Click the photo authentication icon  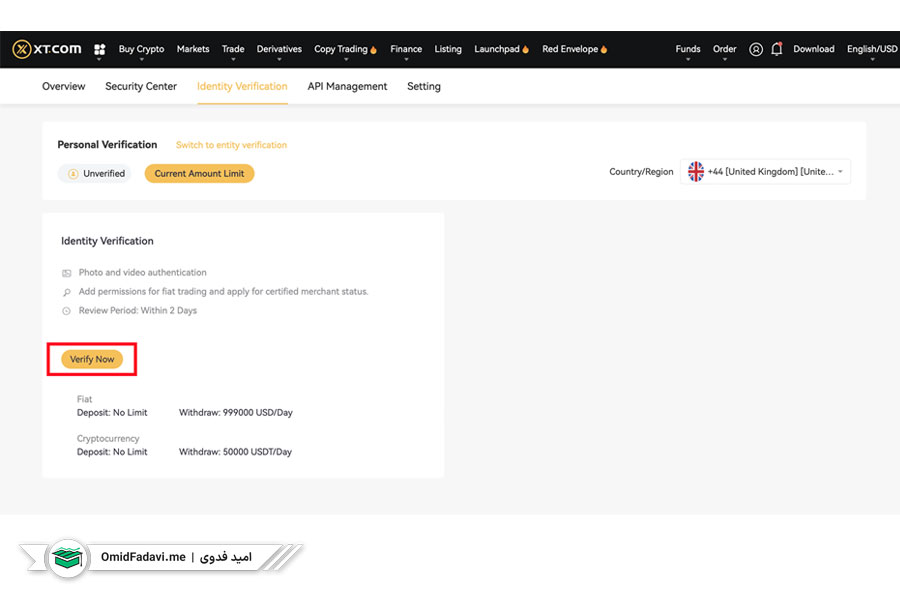tap(67, 273)
